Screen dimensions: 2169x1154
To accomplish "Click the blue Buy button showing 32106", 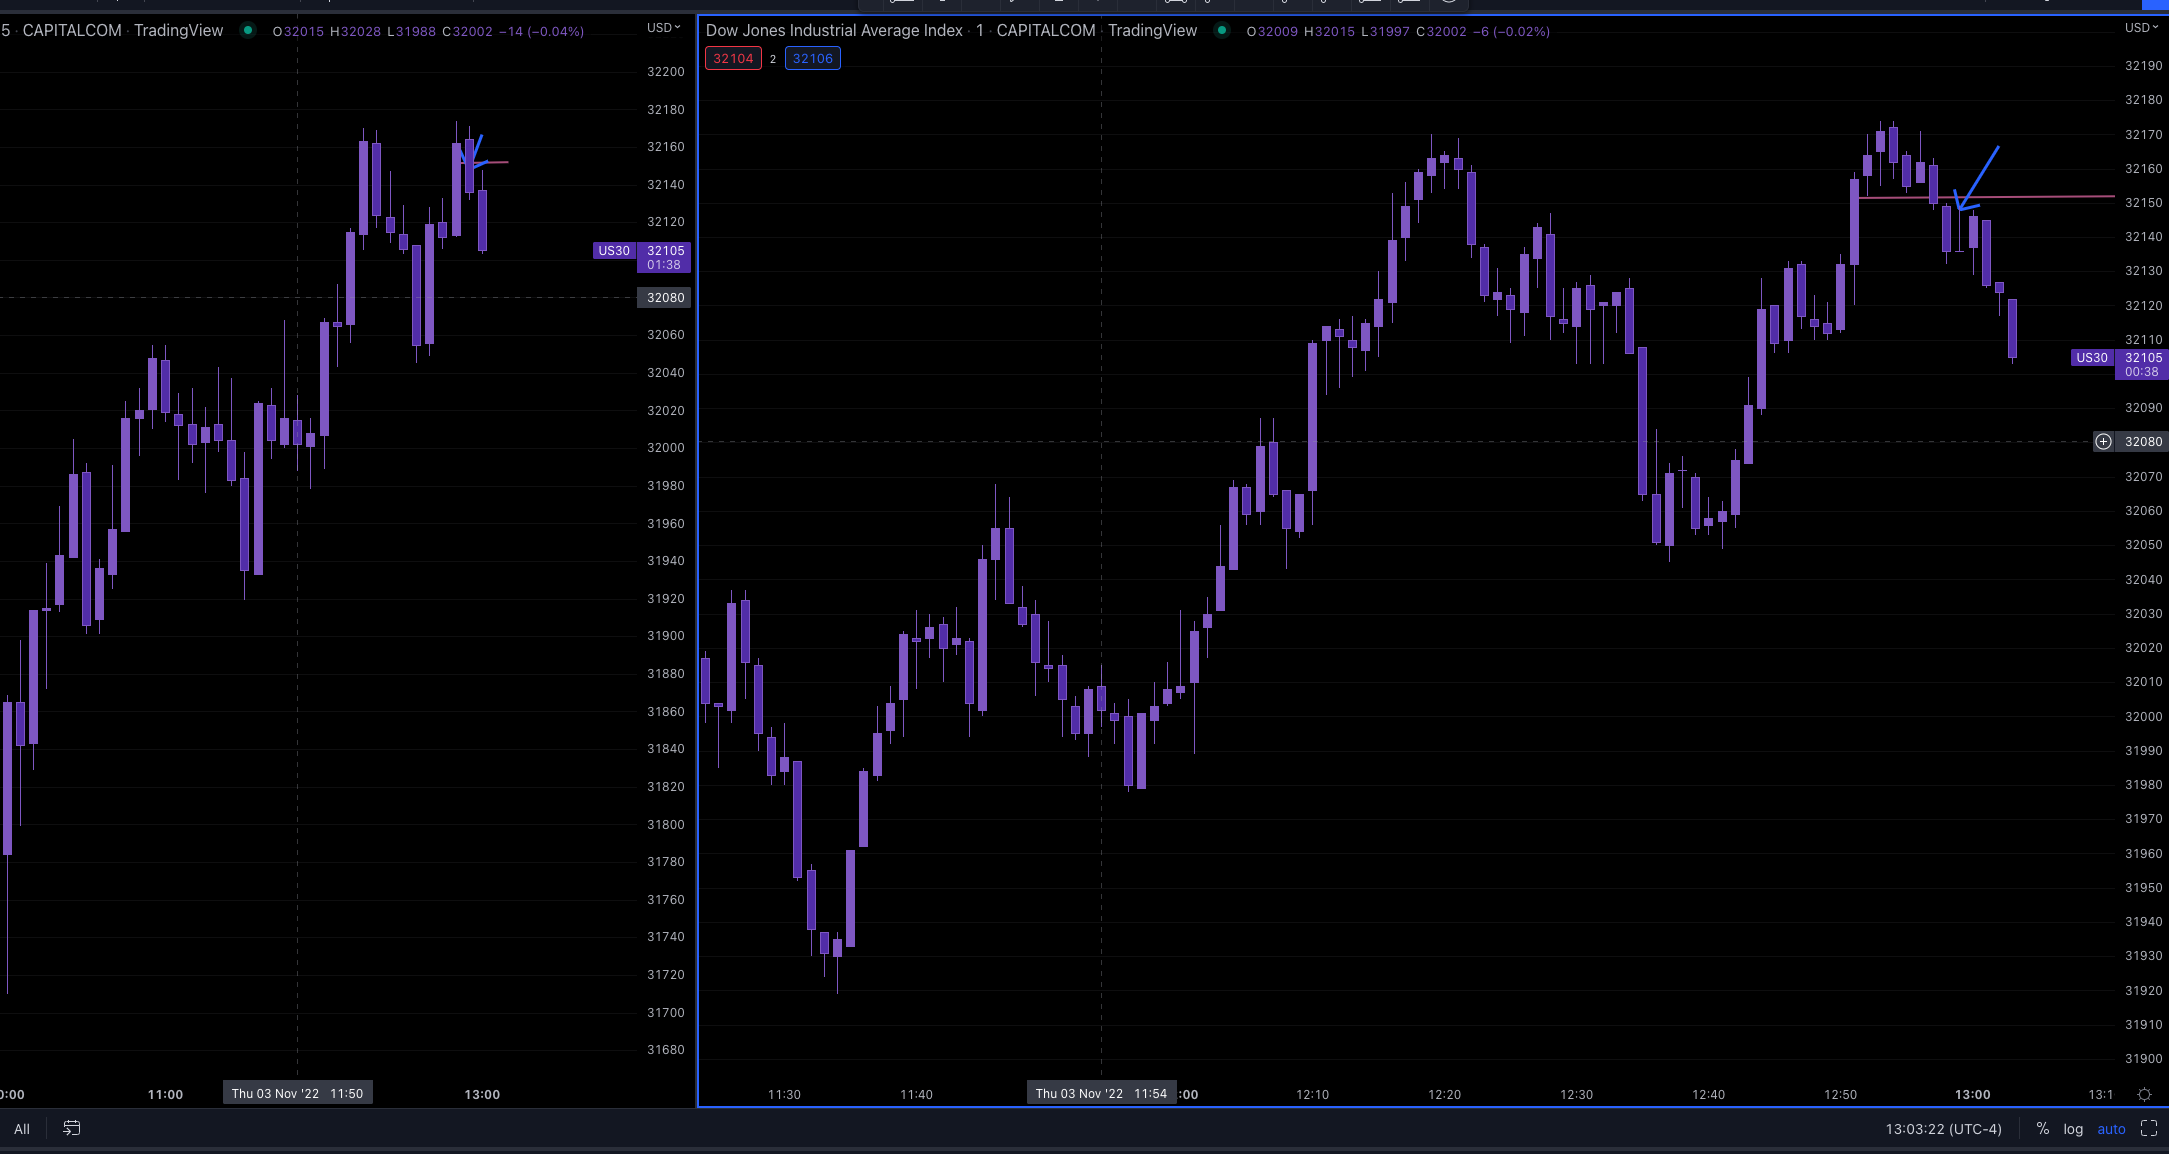I will tap(813, 58).
